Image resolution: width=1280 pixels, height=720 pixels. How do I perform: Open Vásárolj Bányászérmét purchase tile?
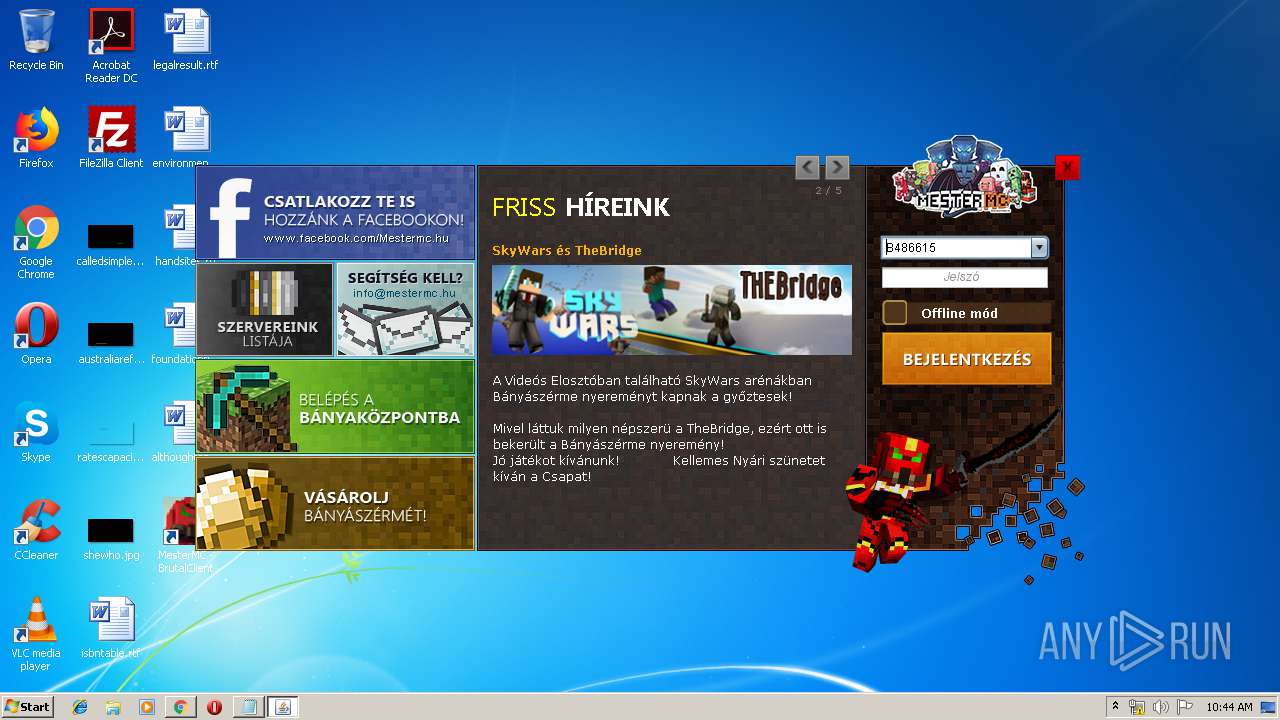[335, 503]
